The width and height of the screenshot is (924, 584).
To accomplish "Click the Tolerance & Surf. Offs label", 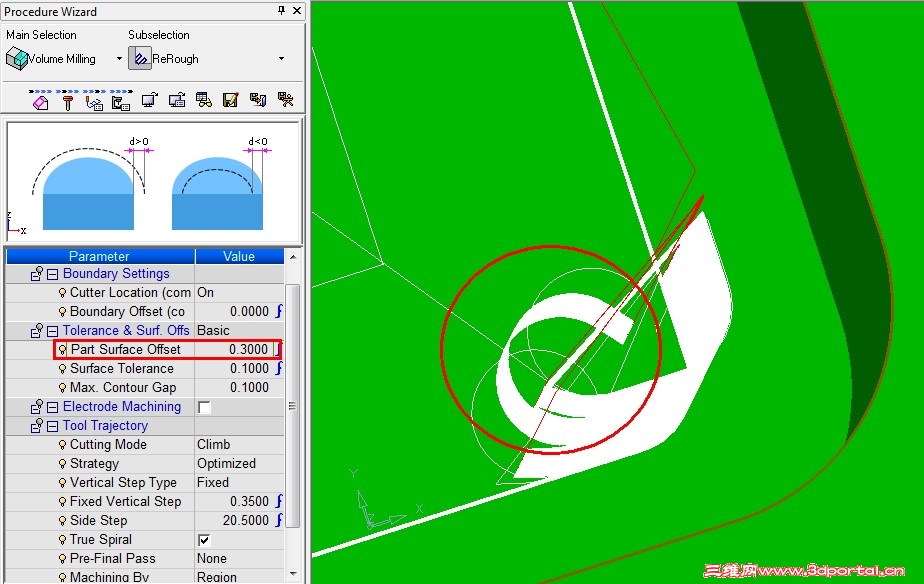I will 126,331.
